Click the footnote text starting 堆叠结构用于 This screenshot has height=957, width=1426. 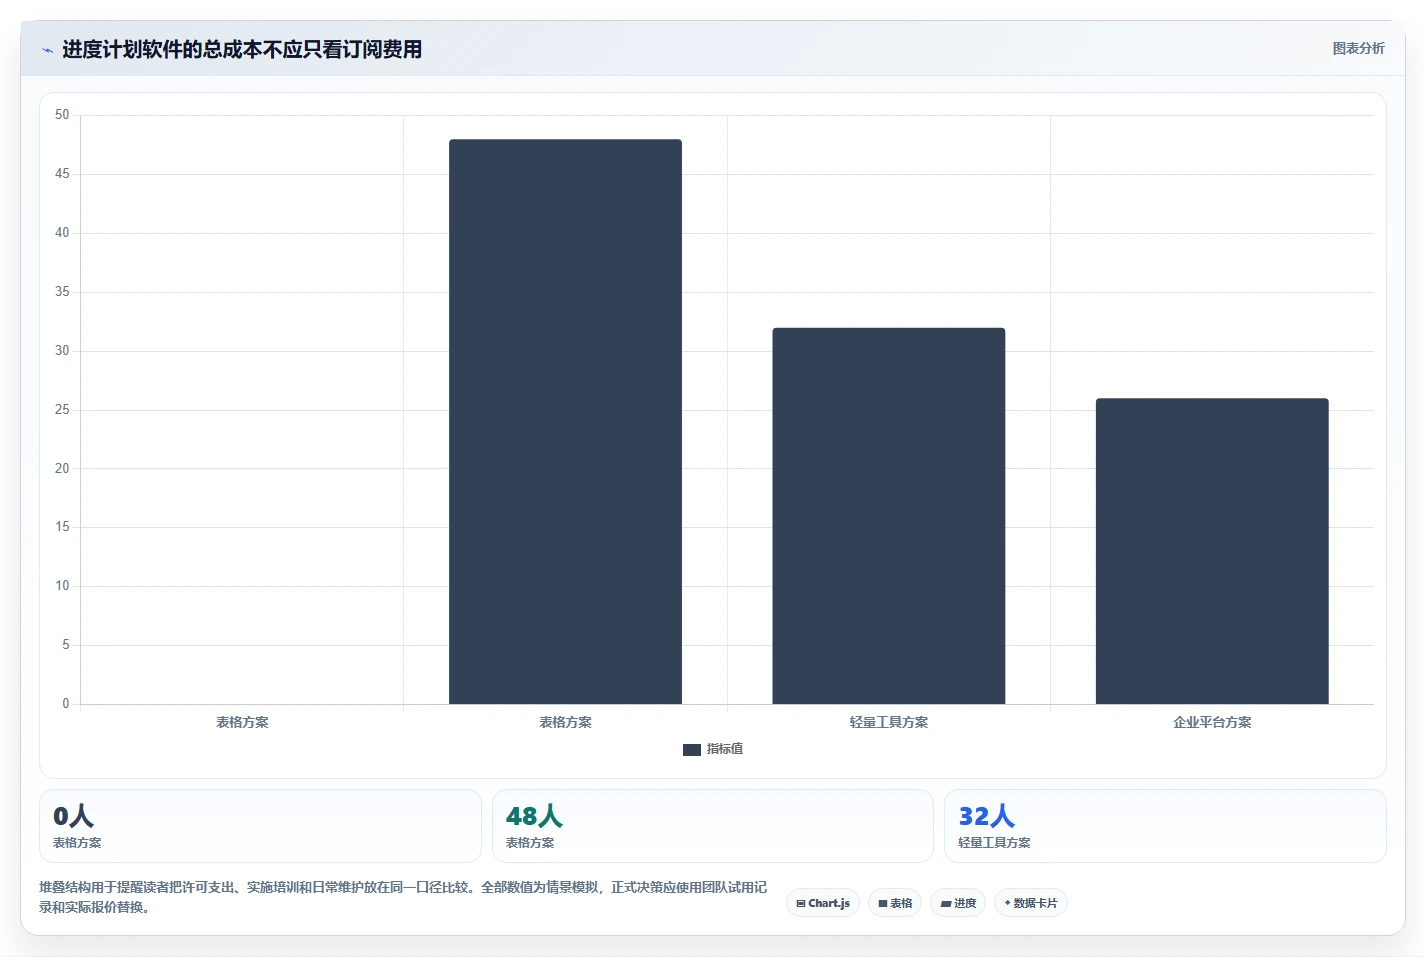[x=403, y=897]
